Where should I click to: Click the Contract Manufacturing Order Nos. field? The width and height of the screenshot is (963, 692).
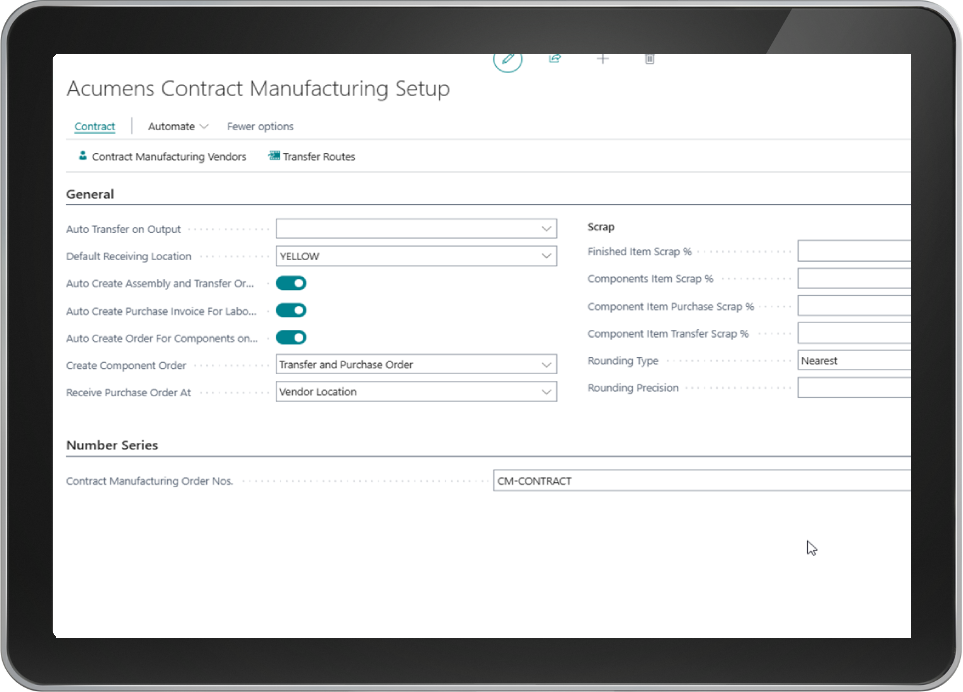click(x=702, y=481)
